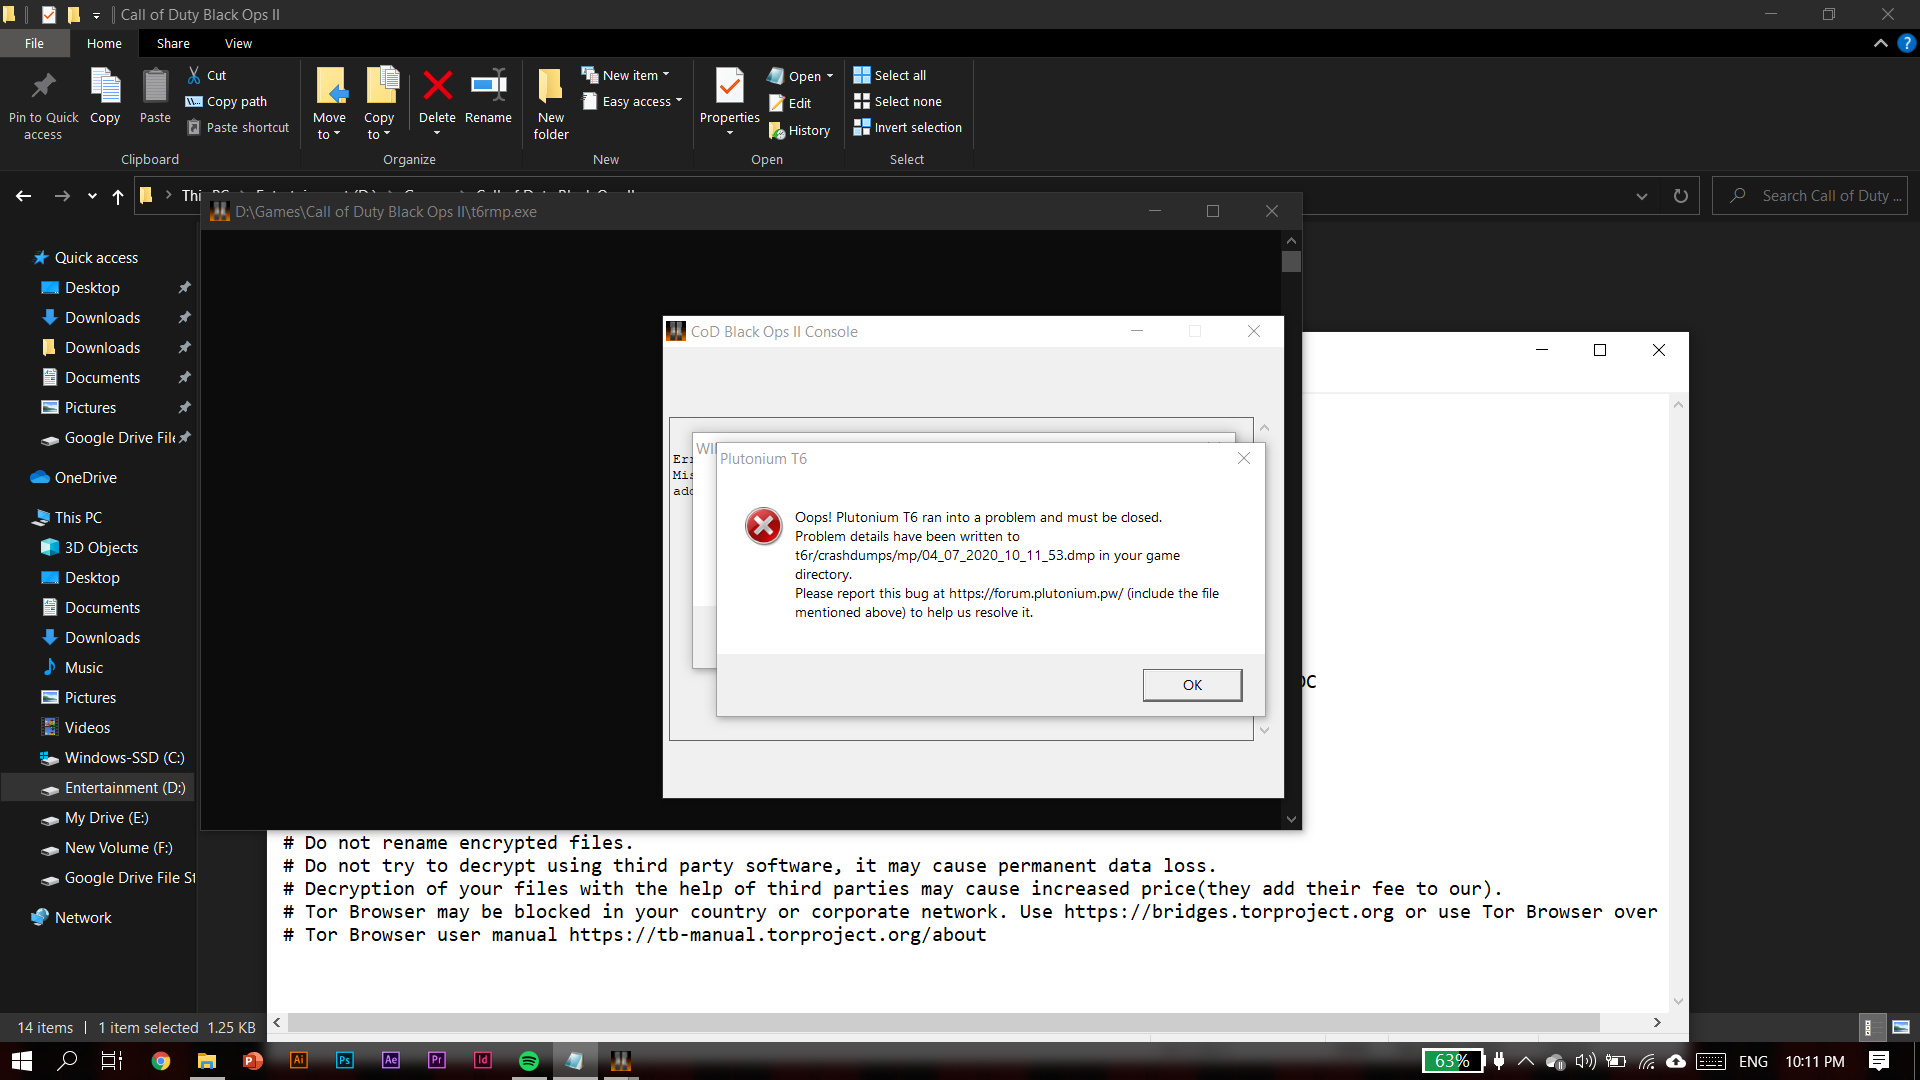The height and width of the screenshot is (1080, 1920).
Task: Select Videos in navigation pane
Action: (x=87, y=727)
